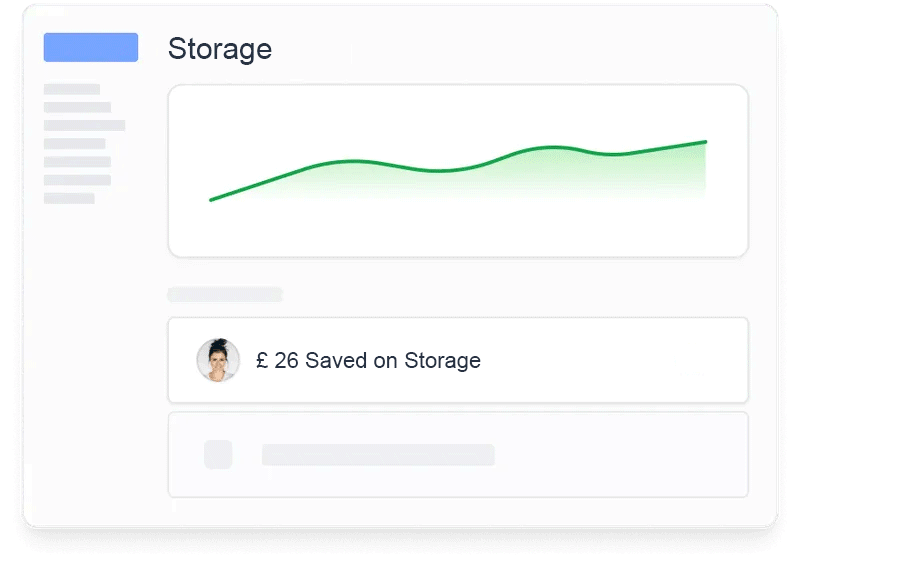This screenshot has height=567, width=909.
Task: Open the third, widest sidebar menu placeholder
Action: pyautogui.click(x=84, y=125)
